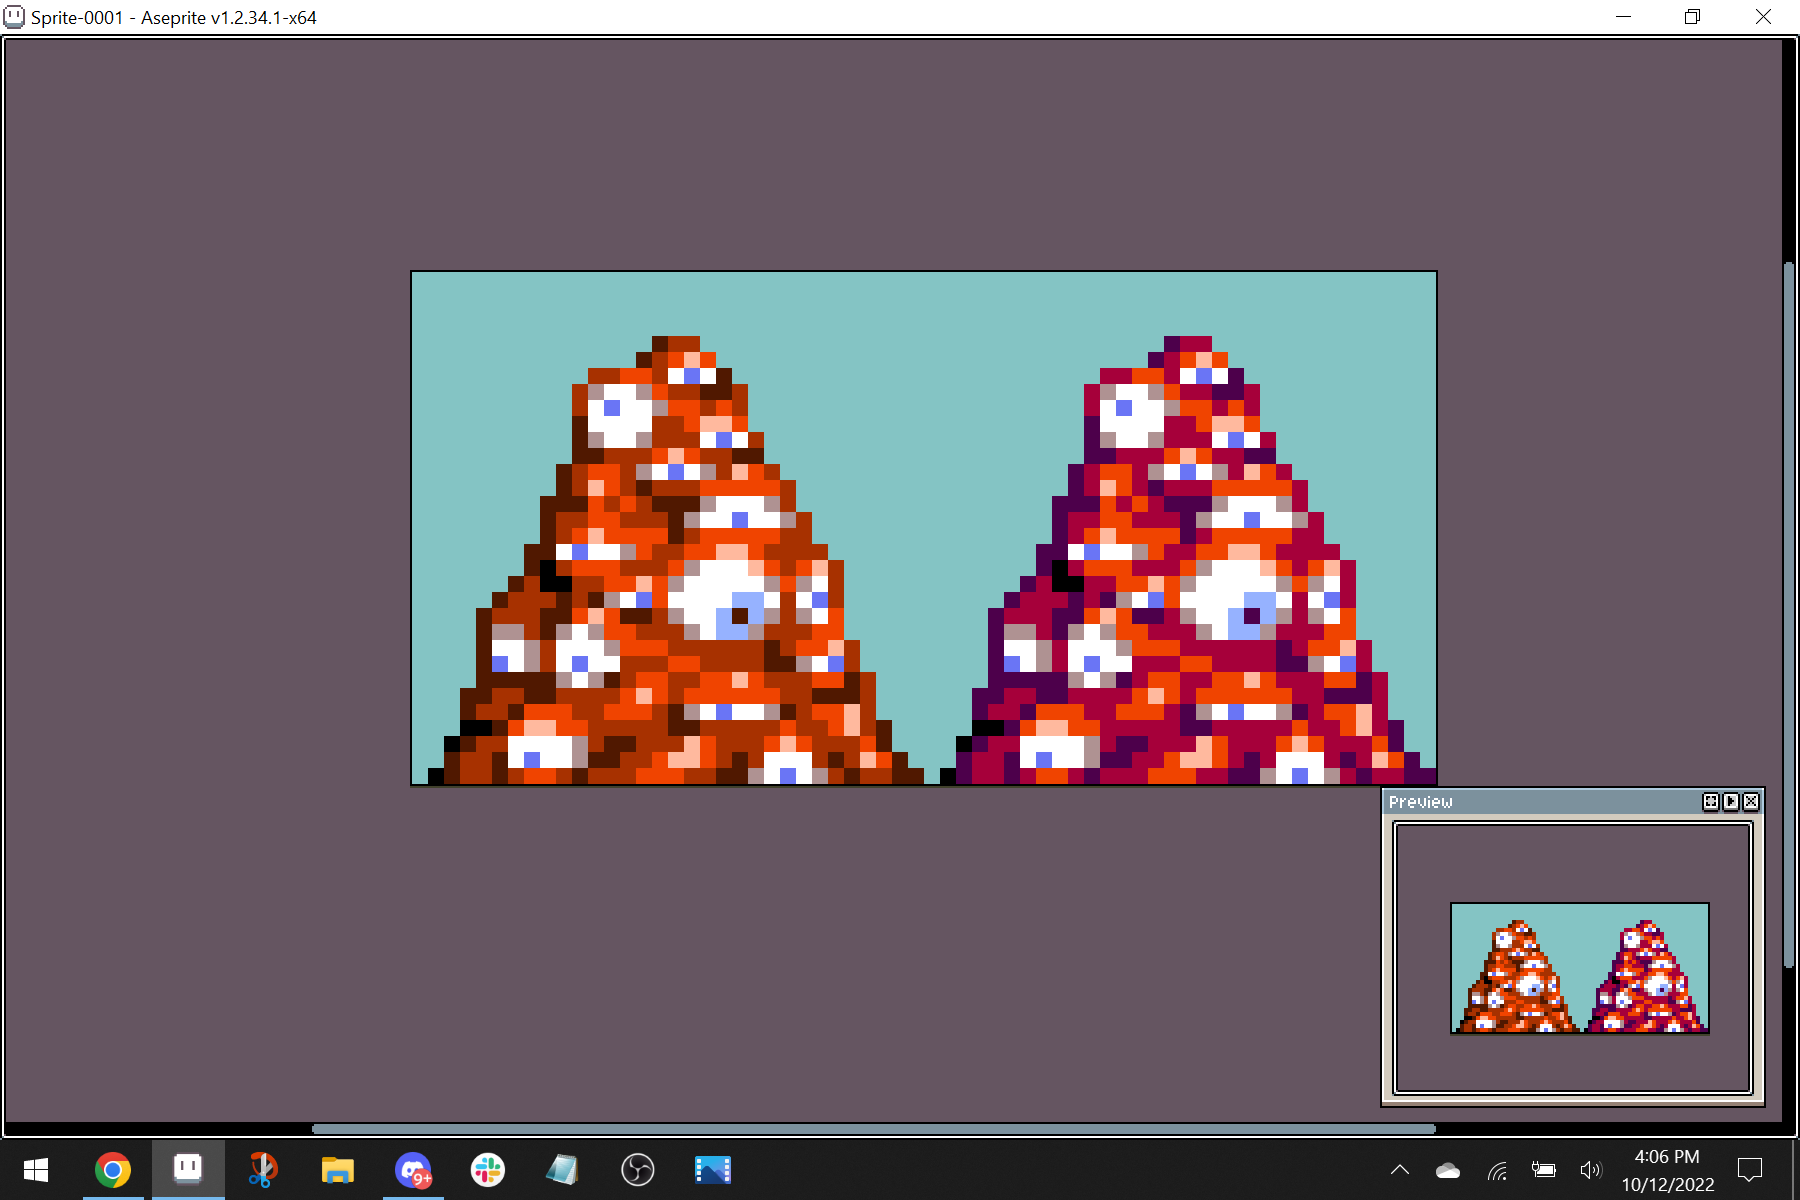Viewport: 1800px width, 1200px height.
Task: Open Google Chrome from taskbar
Action: (x=113, y=1170)
